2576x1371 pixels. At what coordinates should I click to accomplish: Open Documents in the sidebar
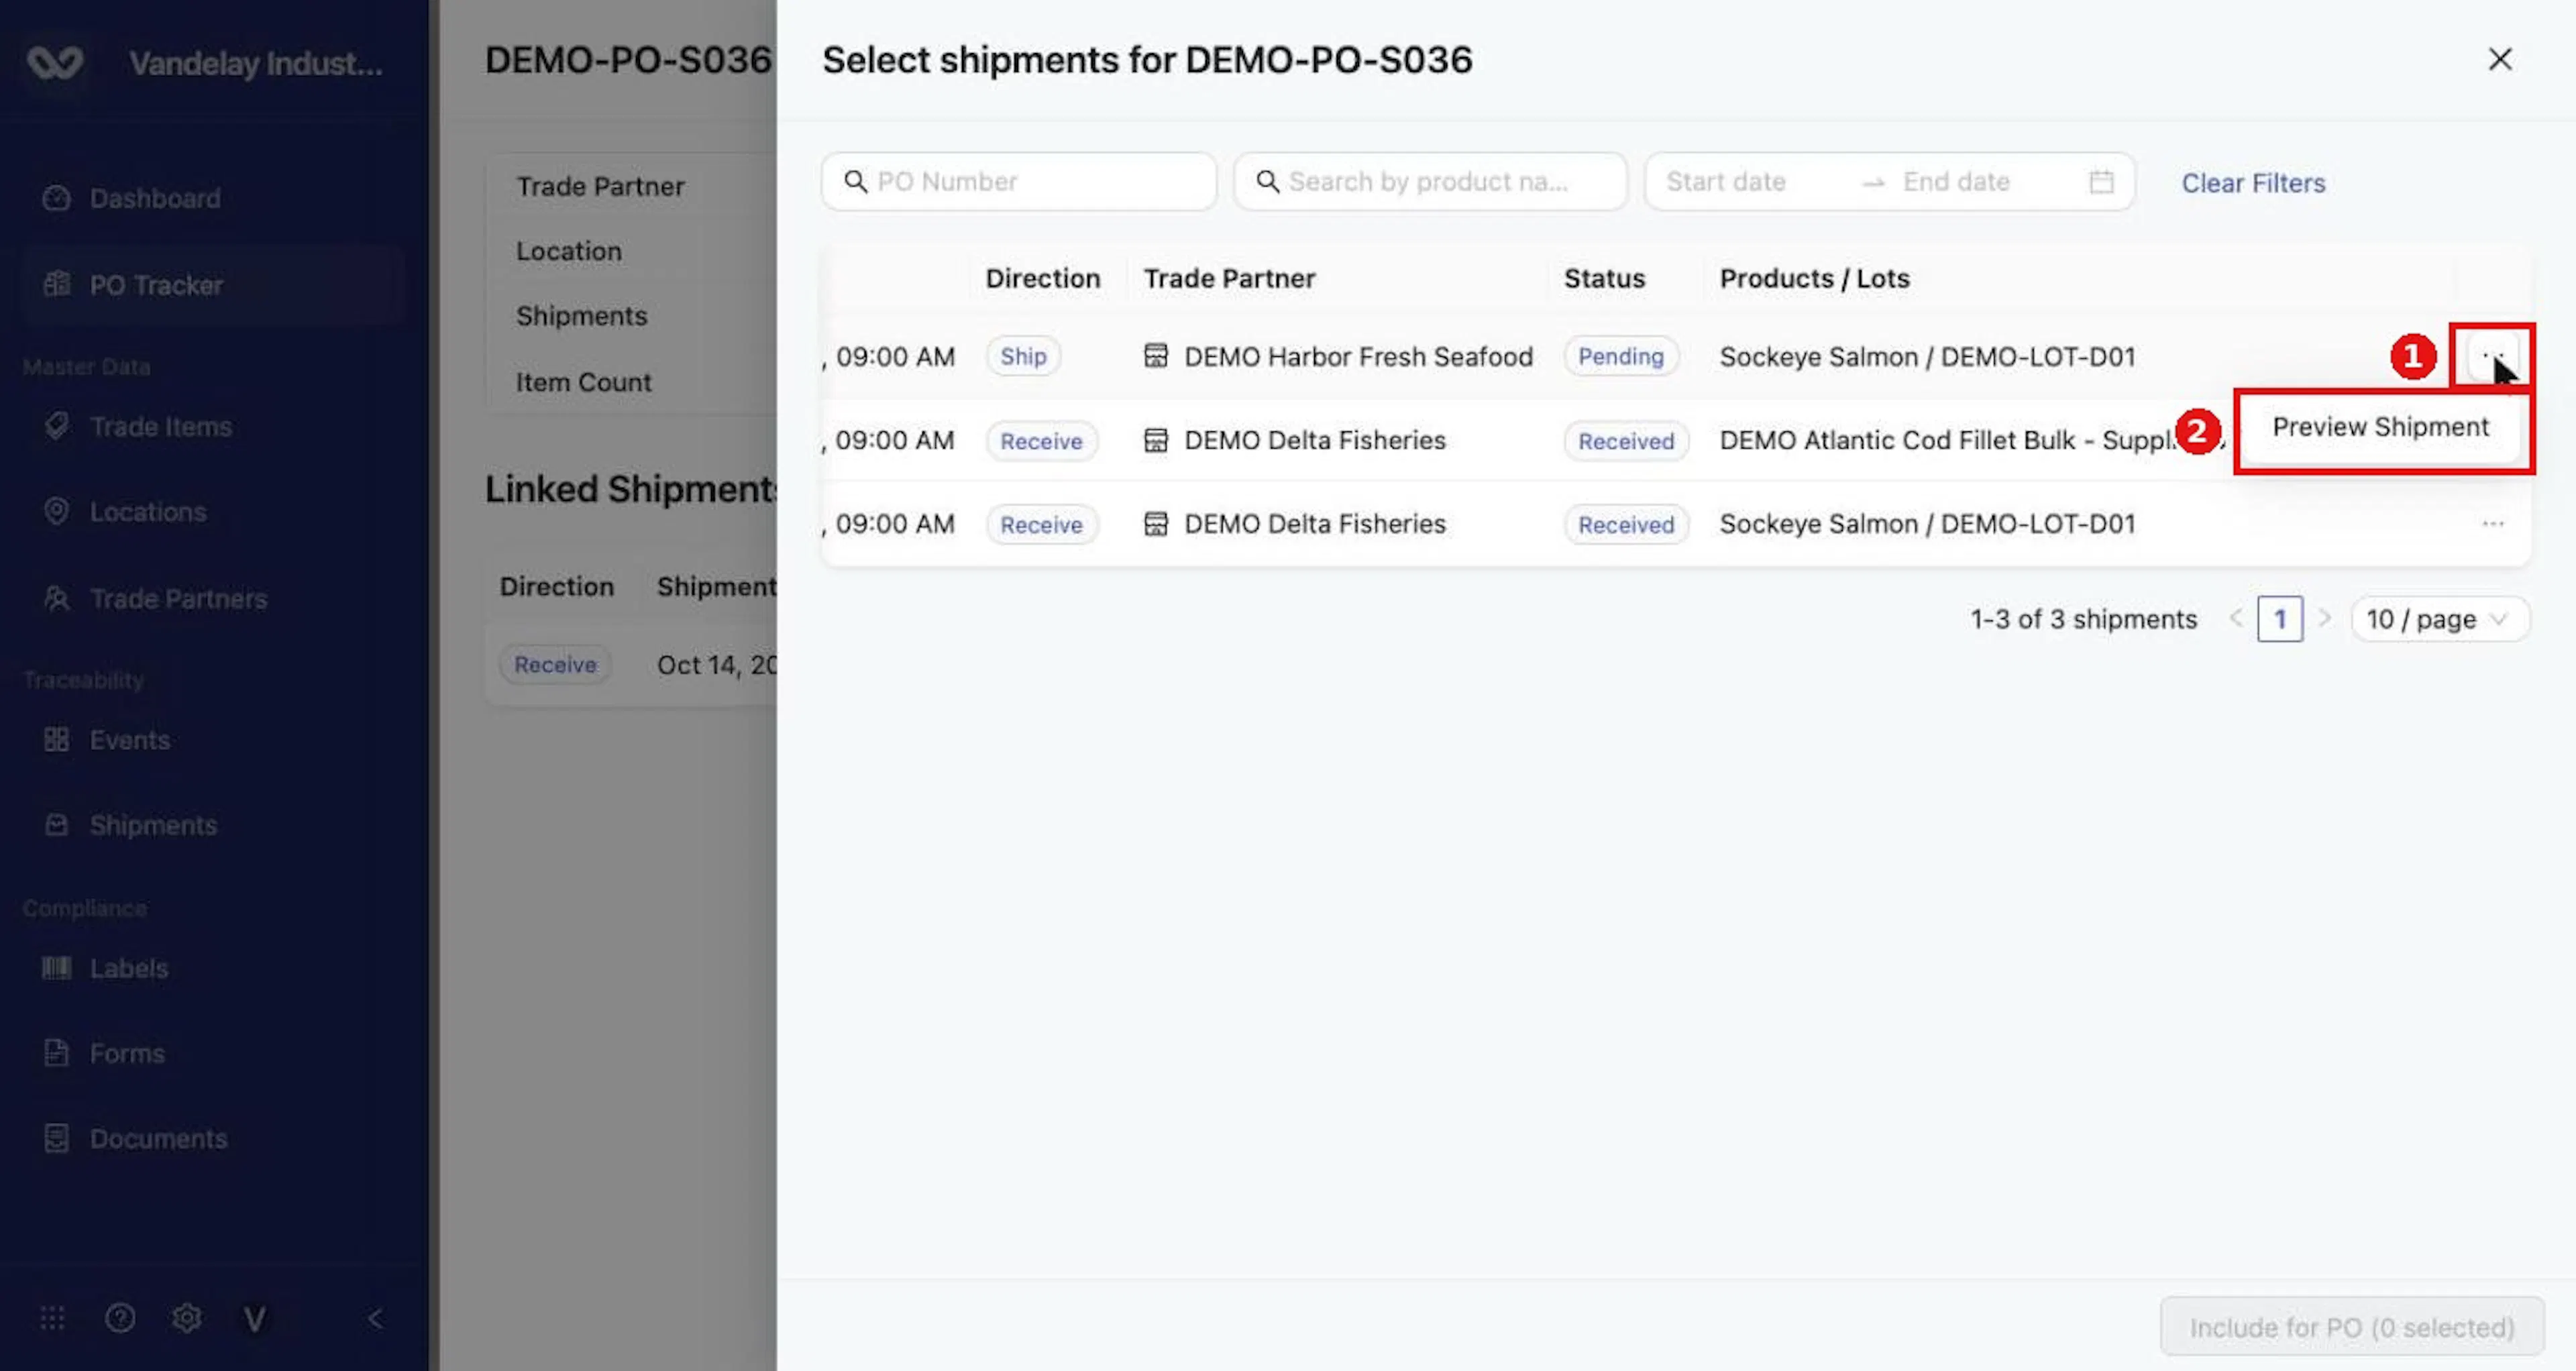158,1138
